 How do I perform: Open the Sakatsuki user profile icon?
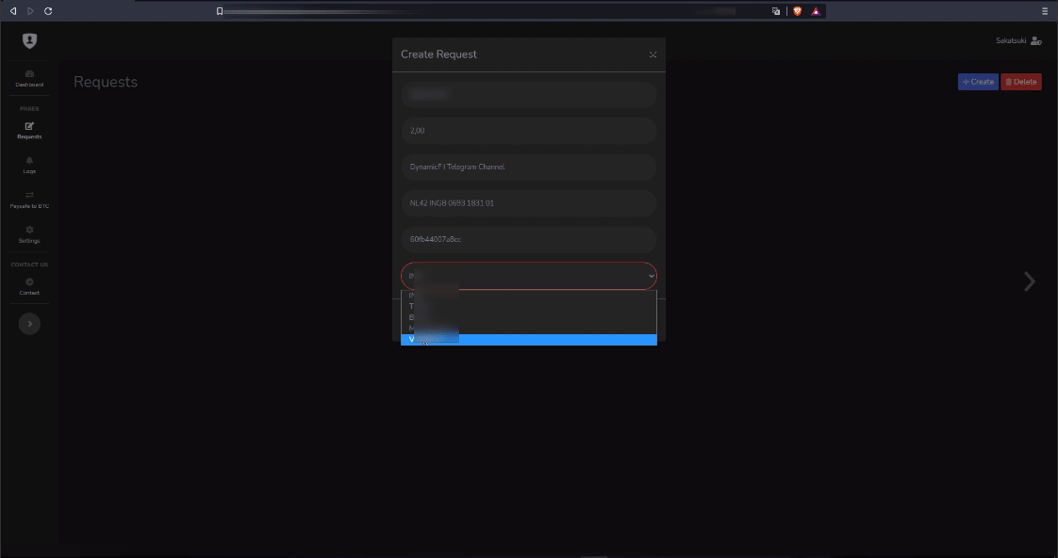[x=1035, y=41]
